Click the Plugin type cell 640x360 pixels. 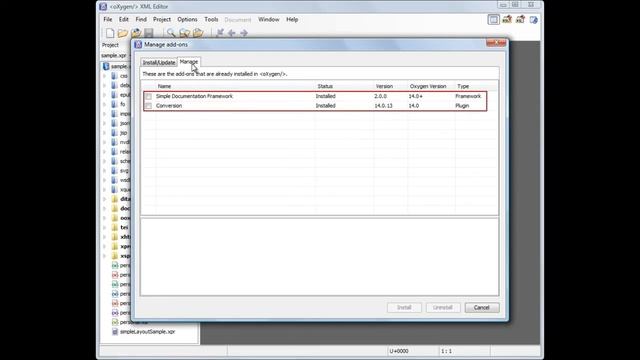coord(462,106)
